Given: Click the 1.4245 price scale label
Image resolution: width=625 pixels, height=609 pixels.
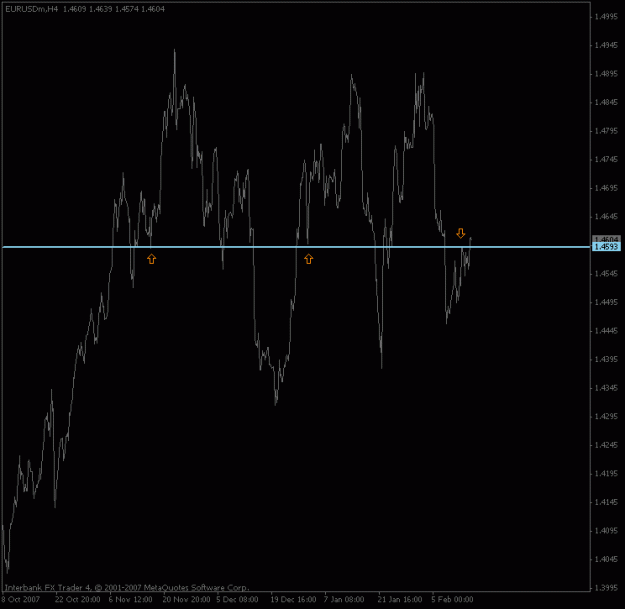Looking at the screenshot, I should pyautogui.click(x=606, y=445).
